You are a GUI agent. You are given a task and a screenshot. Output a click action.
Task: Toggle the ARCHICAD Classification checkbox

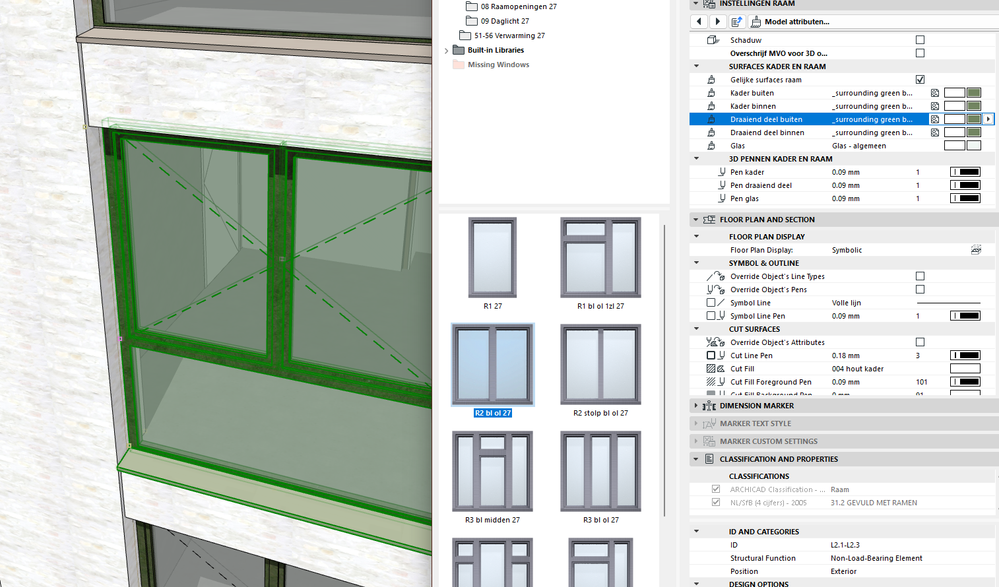pos(715,489)
